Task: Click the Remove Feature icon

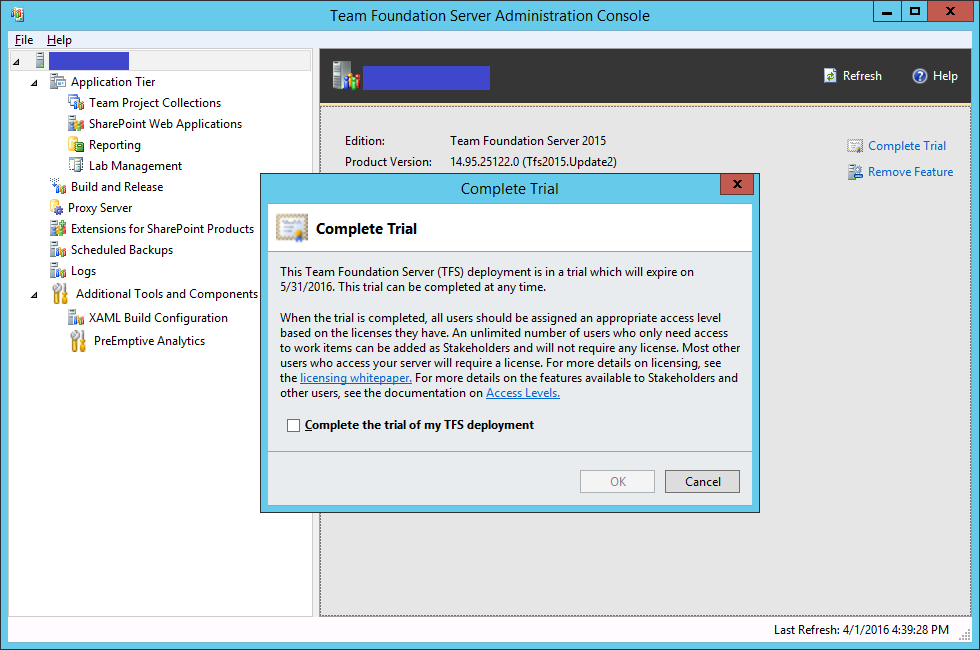Action: pyautogui.click(x=854, y=172)
